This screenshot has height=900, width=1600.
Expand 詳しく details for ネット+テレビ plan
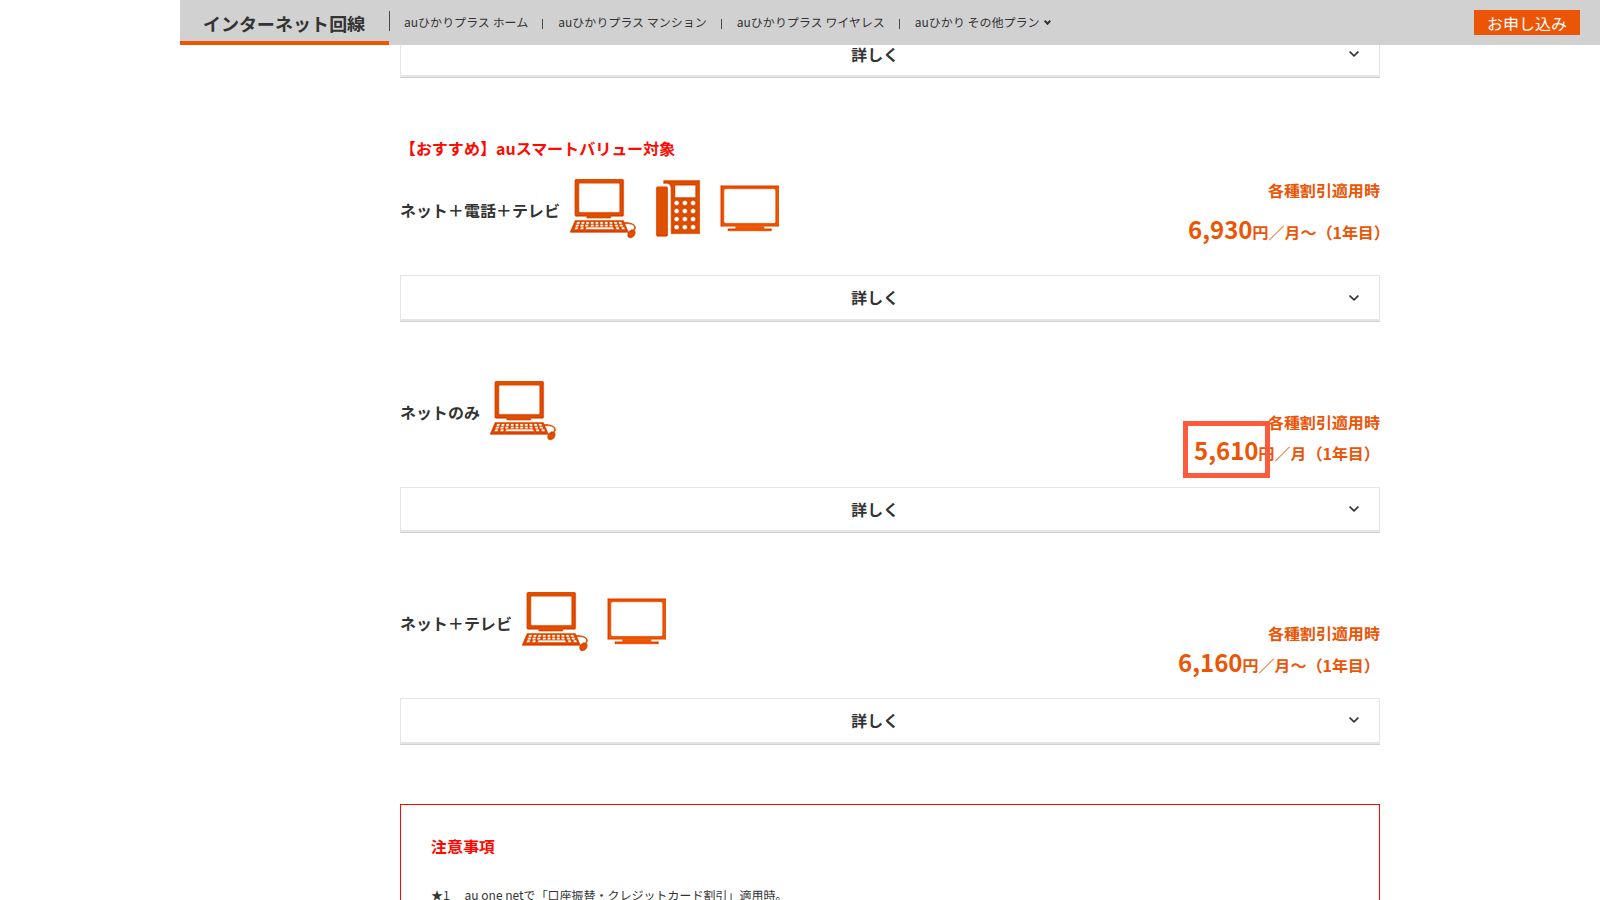(x=890, y=721)
